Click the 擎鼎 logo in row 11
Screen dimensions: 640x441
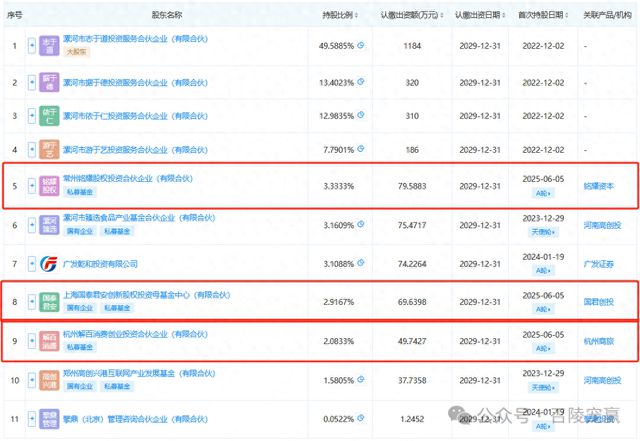pos(49,419)
